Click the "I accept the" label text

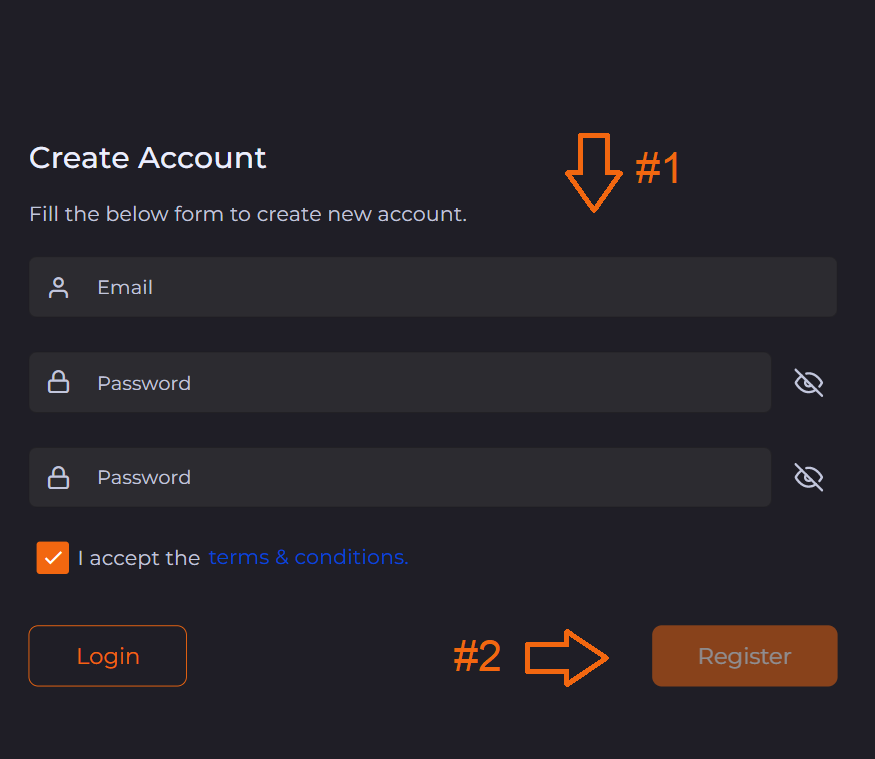pyautogui.click(x=139, y=558)
